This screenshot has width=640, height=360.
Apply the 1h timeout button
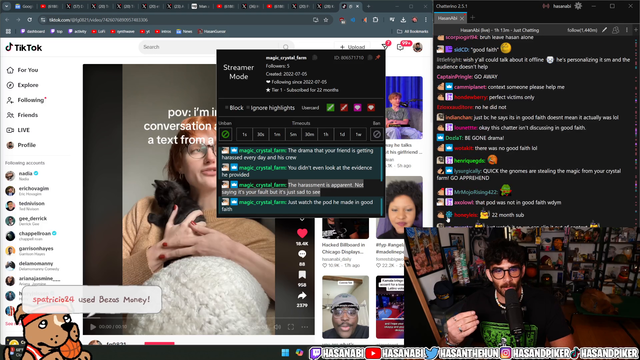(x=326, y=134)
